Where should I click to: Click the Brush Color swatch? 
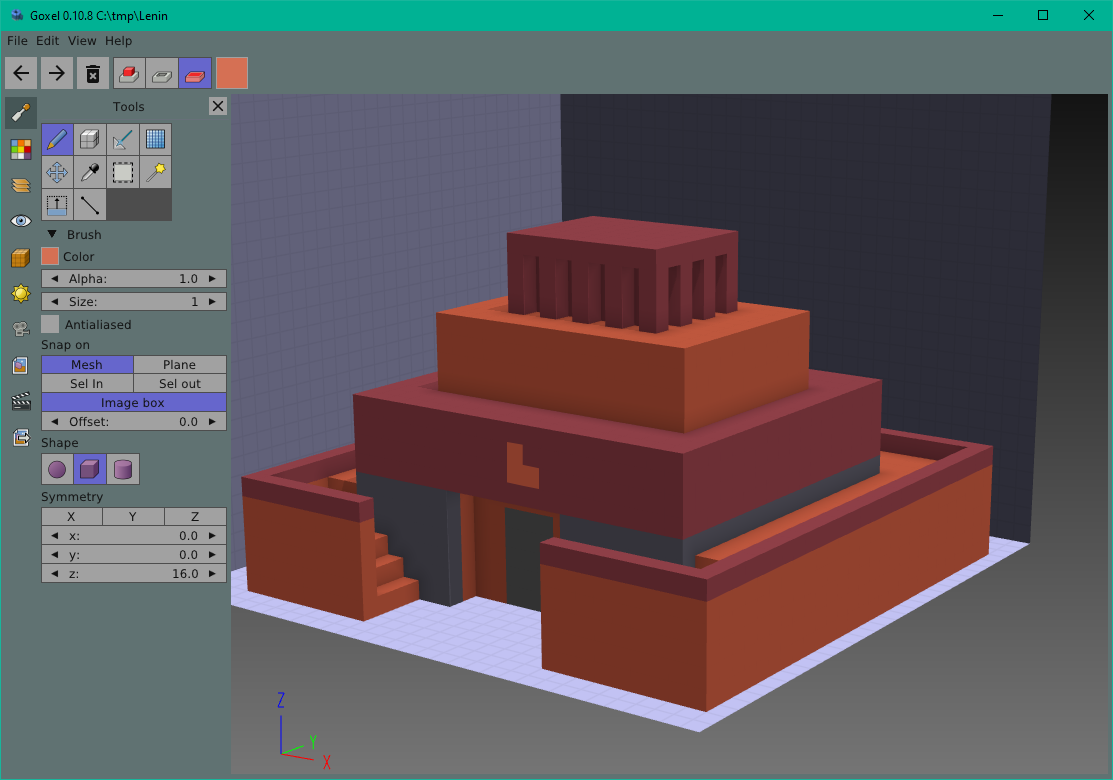coord(50,256)
